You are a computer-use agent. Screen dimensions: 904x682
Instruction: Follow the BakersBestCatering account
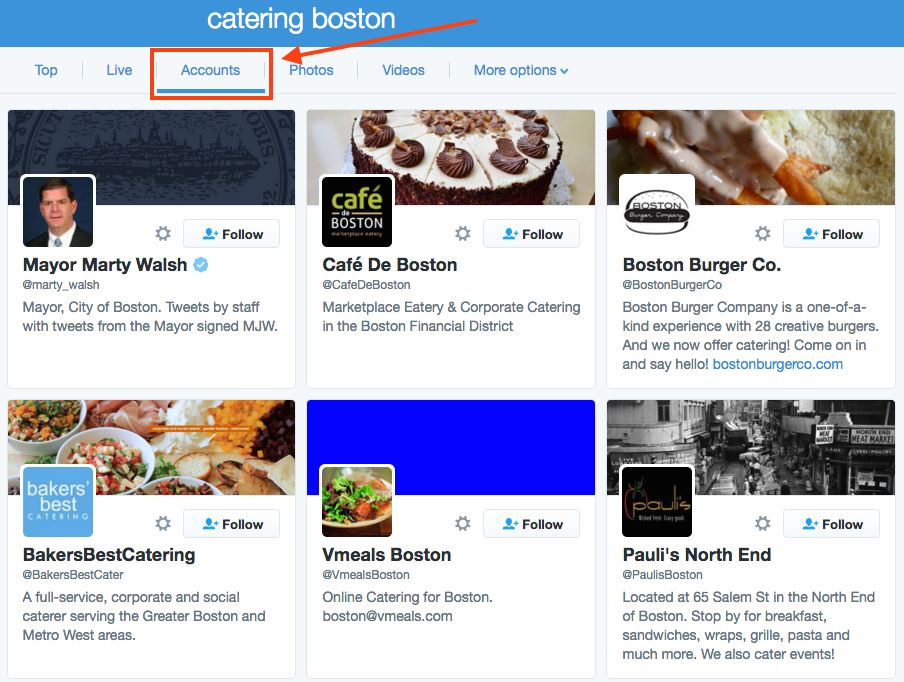(x=231, y=523)
